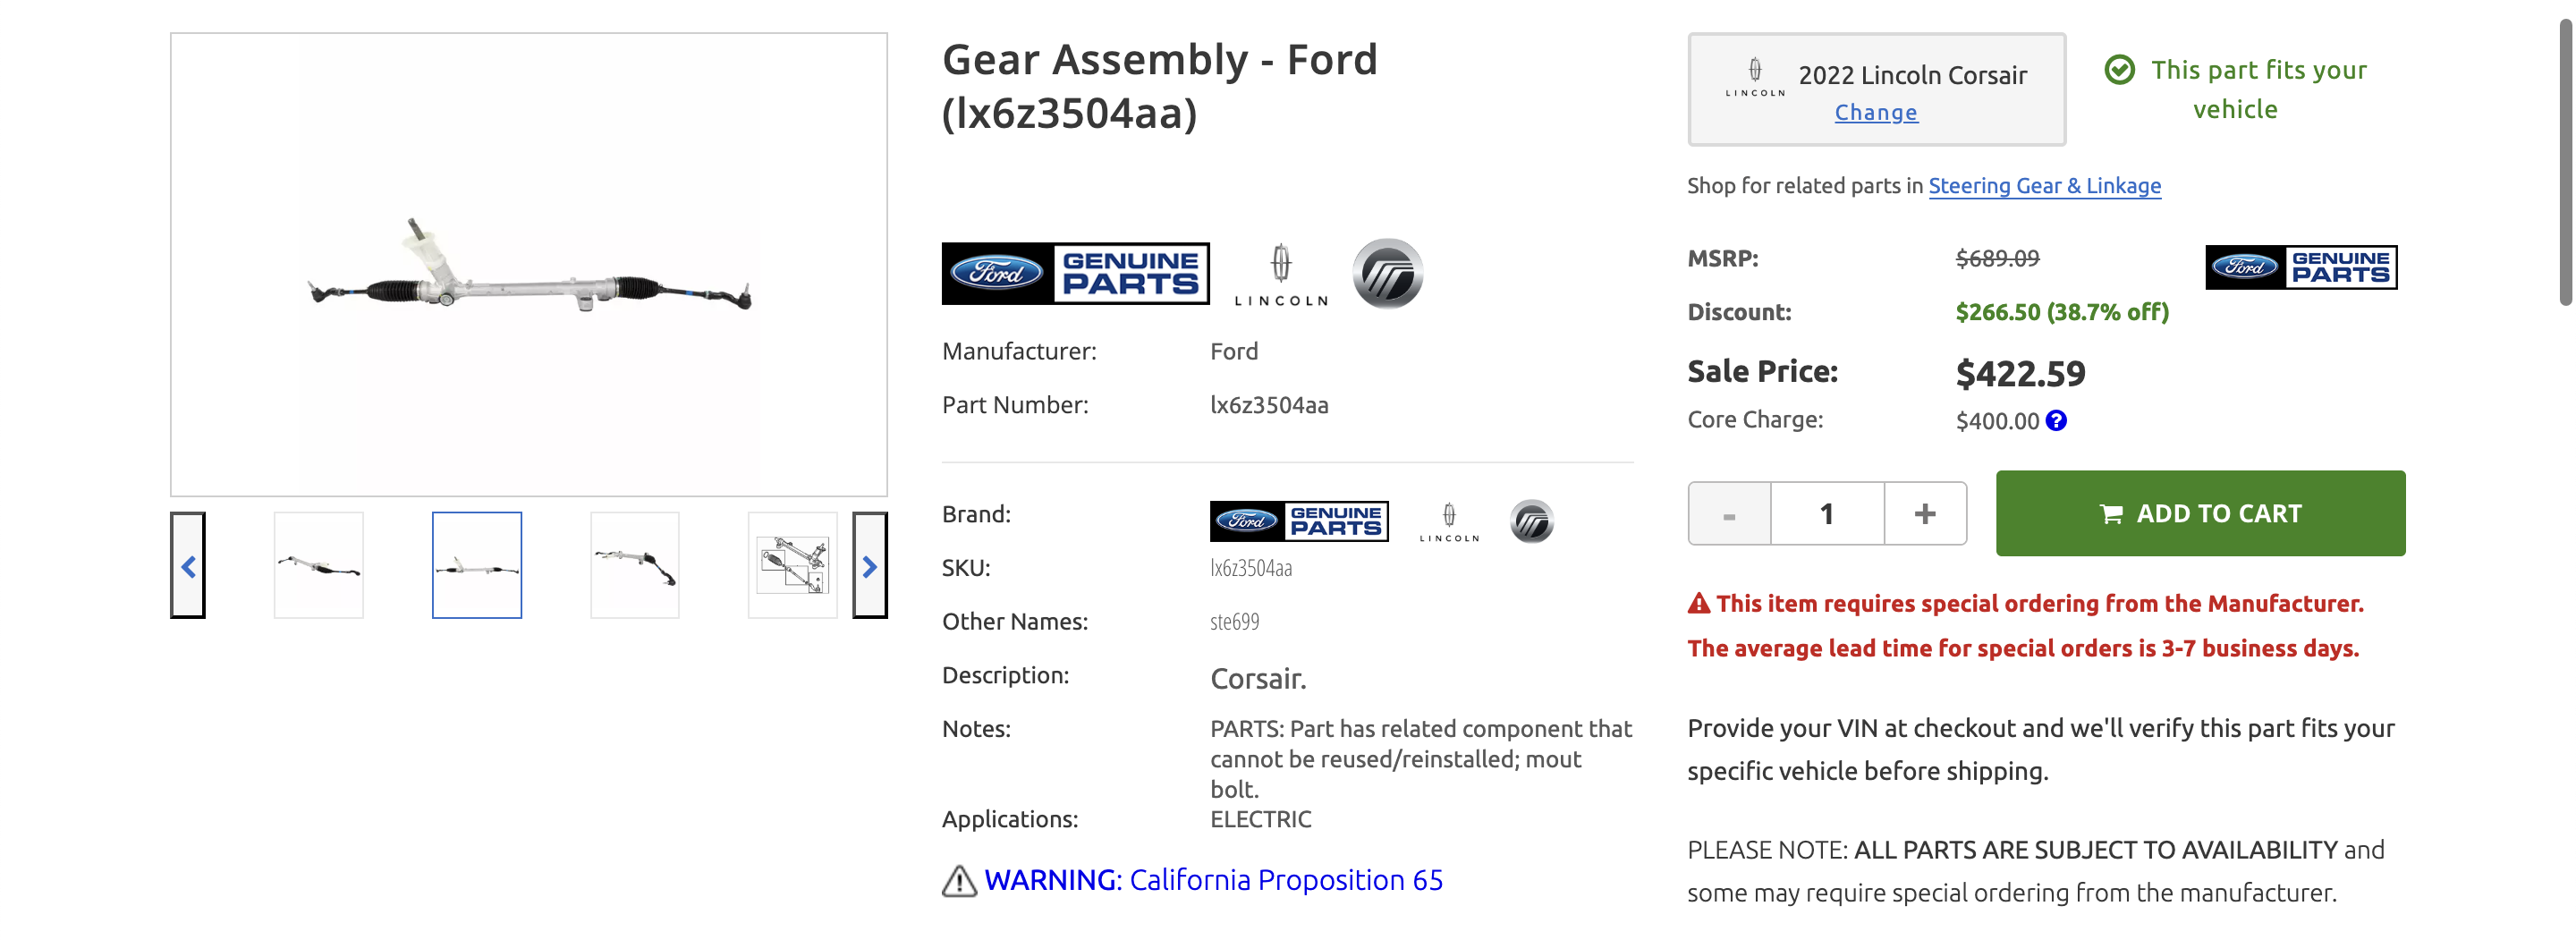Image resolution: width=2576 pixels, height=940 pixels.
Task: Click the Ford Genuine Parts badge beside MSRP
Action: click(x=2300, y=267)
